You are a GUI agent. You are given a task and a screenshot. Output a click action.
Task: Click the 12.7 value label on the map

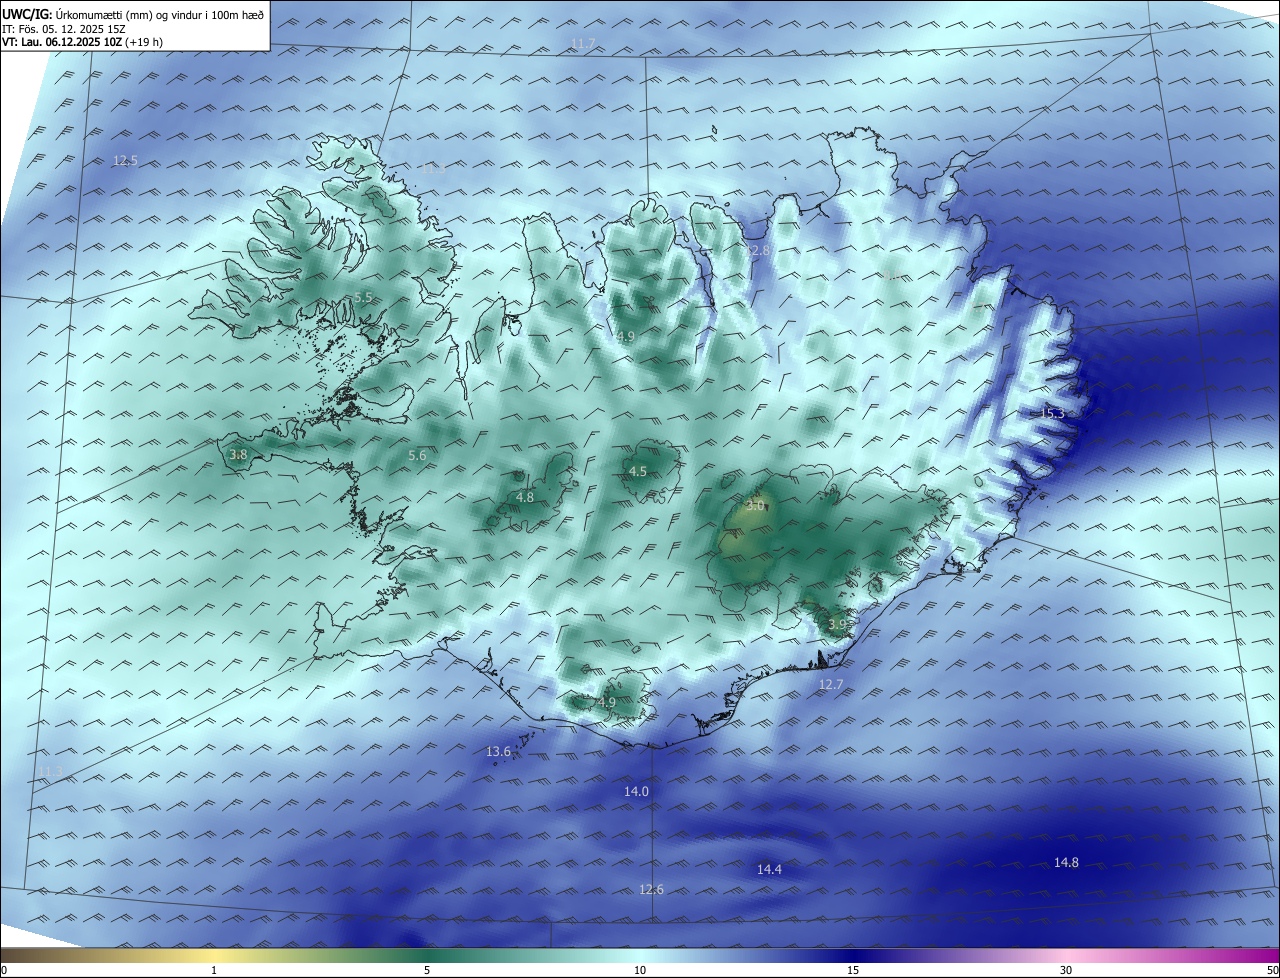(x=831, y=684)
